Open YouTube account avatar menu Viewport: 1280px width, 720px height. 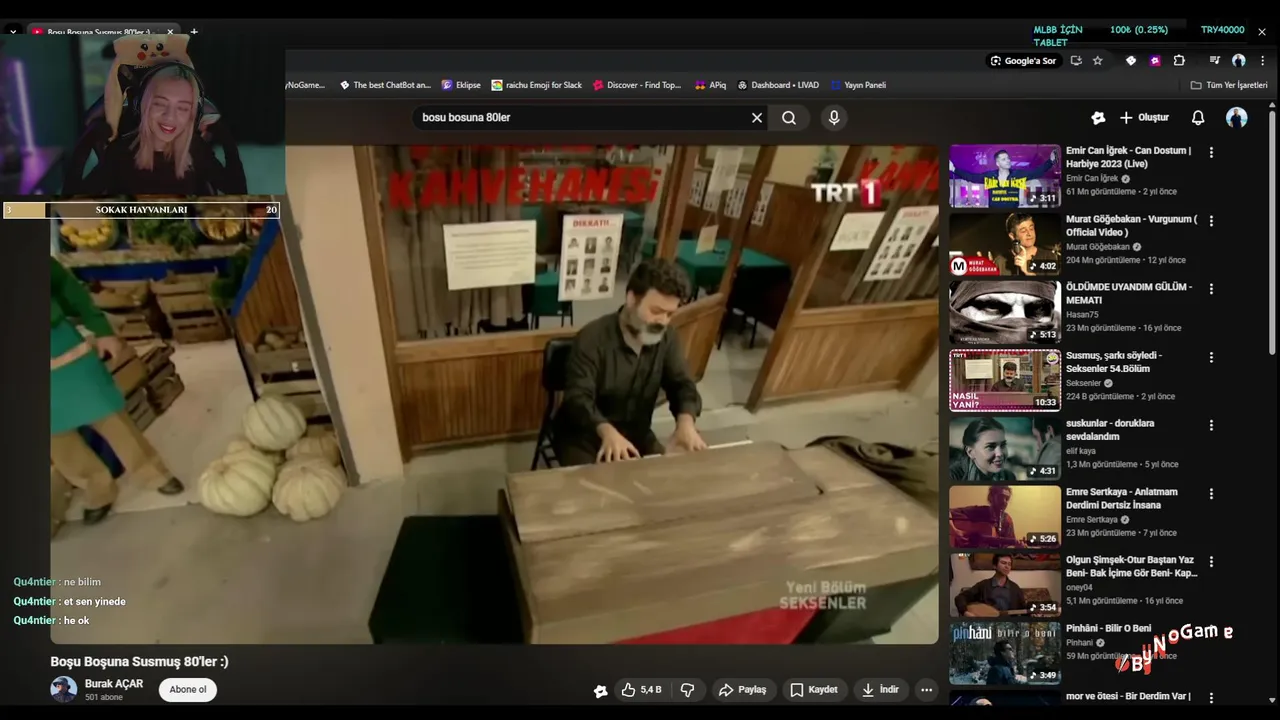1237,118
